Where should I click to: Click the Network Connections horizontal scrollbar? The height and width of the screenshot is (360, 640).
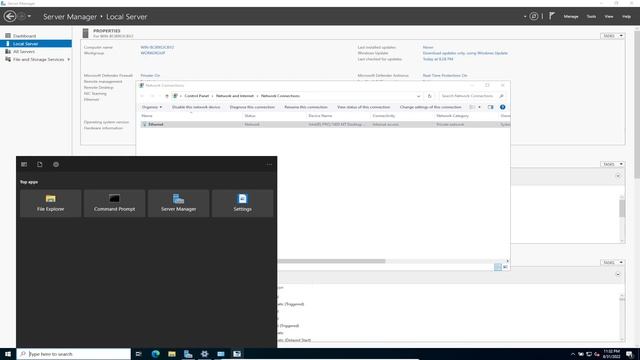point(331,261)
